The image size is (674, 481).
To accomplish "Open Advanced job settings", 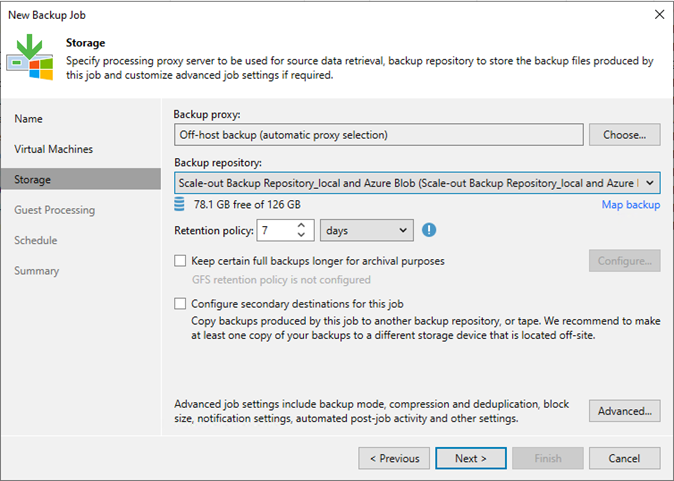I will tap(625, 411).
